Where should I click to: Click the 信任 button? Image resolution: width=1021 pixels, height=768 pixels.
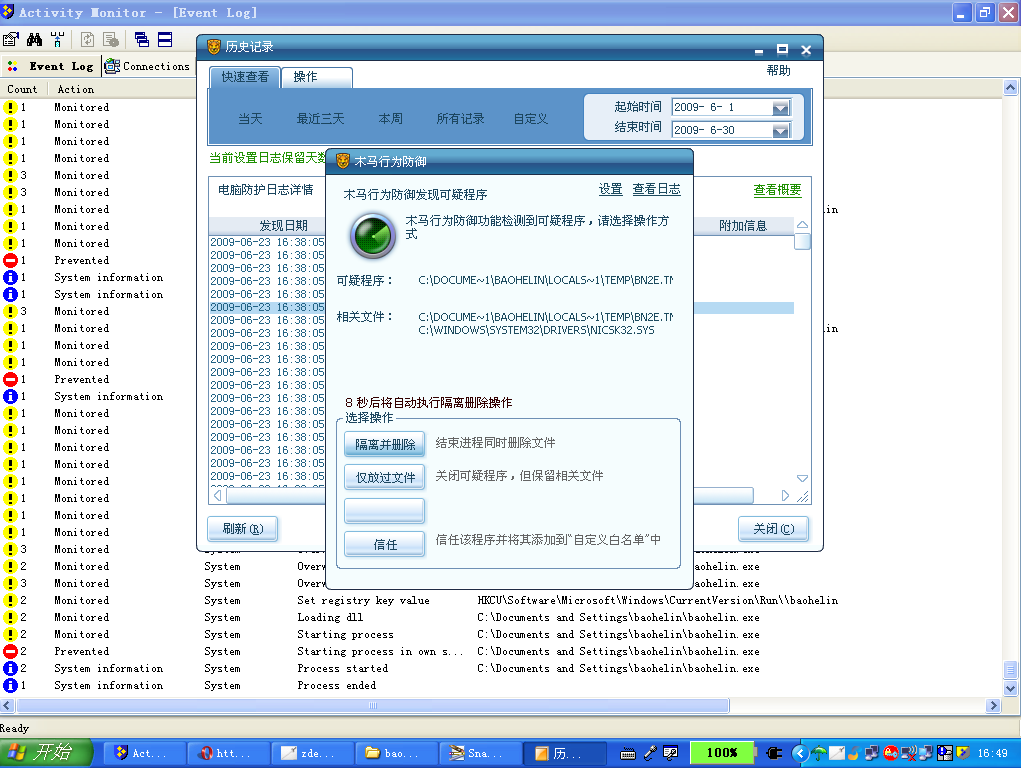click(385, 544)
